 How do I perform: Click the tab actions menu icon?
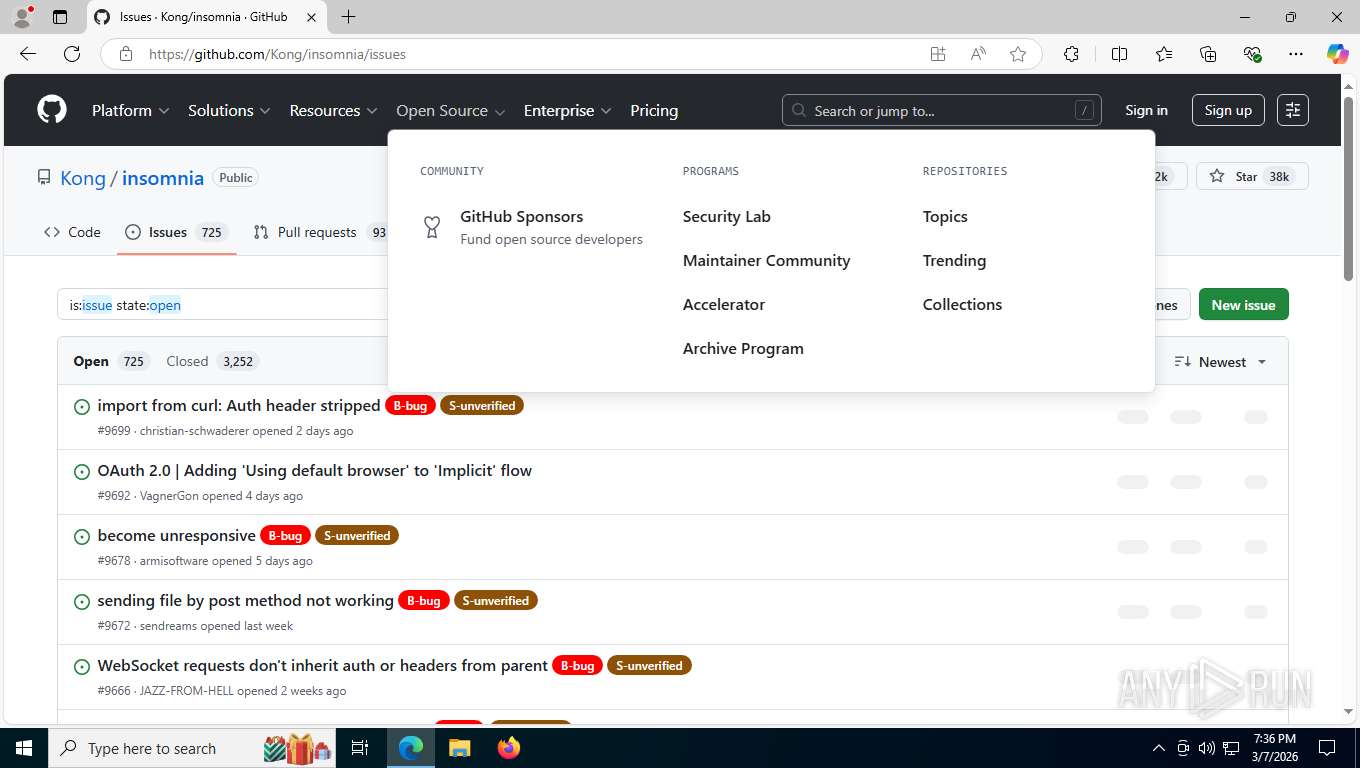(60, 17)
